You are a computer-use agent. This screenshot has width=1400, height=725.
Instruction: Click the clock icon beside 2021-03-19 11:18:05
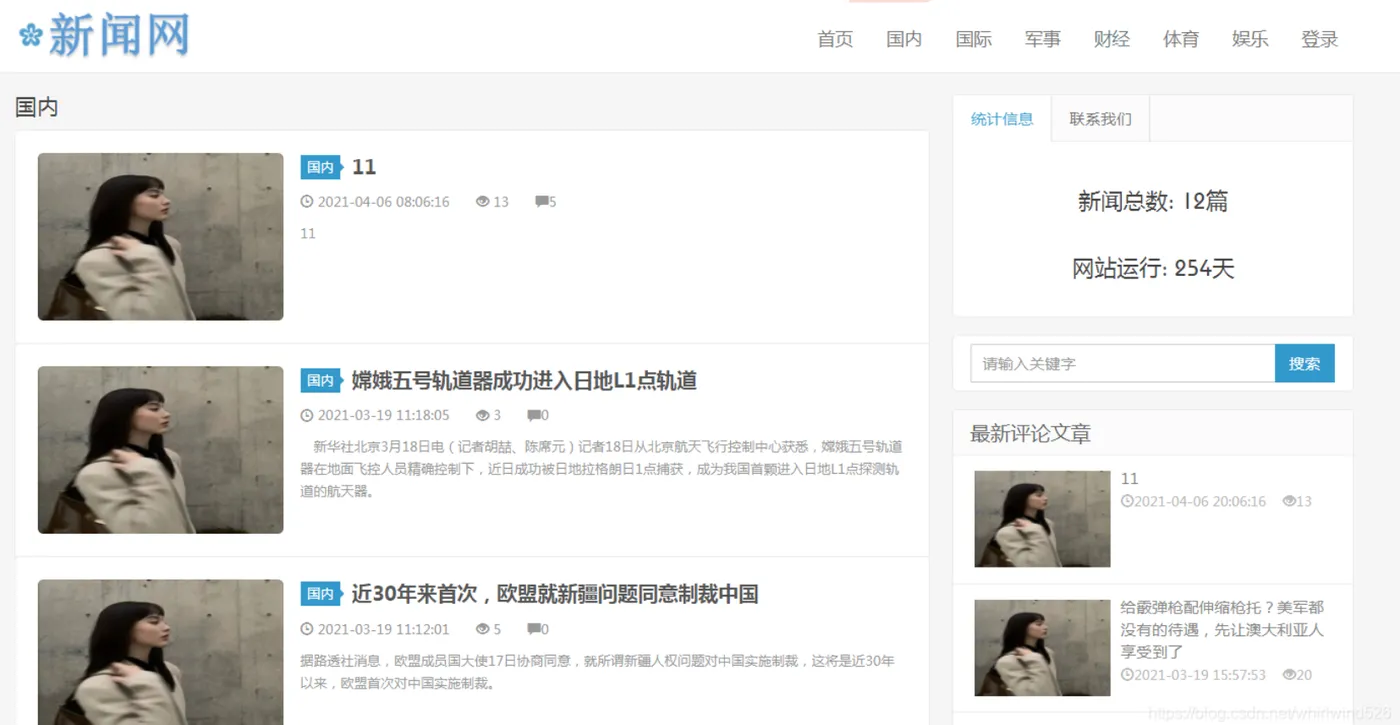(307, 415)
